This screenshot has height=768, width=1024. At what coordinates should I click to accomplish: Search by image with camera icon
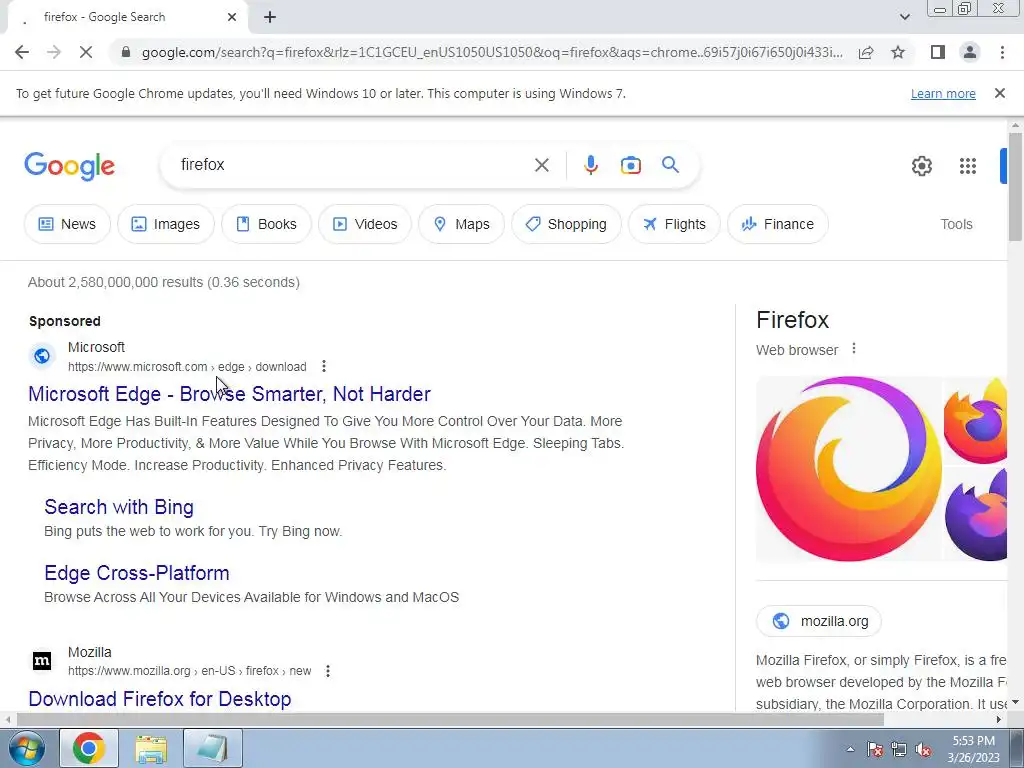point(630,165)
